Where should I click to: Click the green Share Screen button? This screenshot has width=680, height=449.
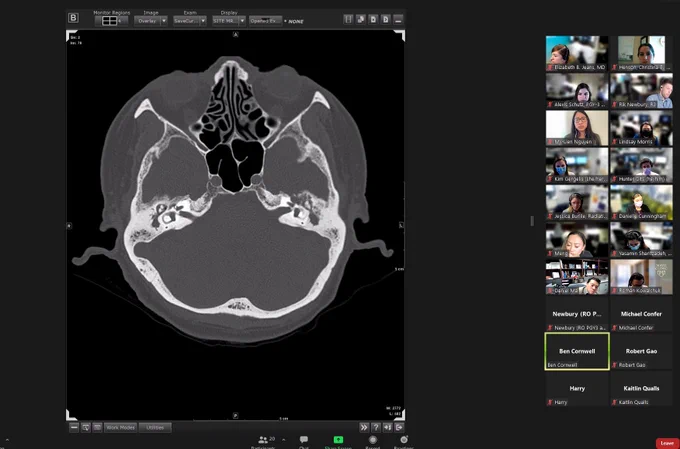pyautogui.click(x=338, y=440)
